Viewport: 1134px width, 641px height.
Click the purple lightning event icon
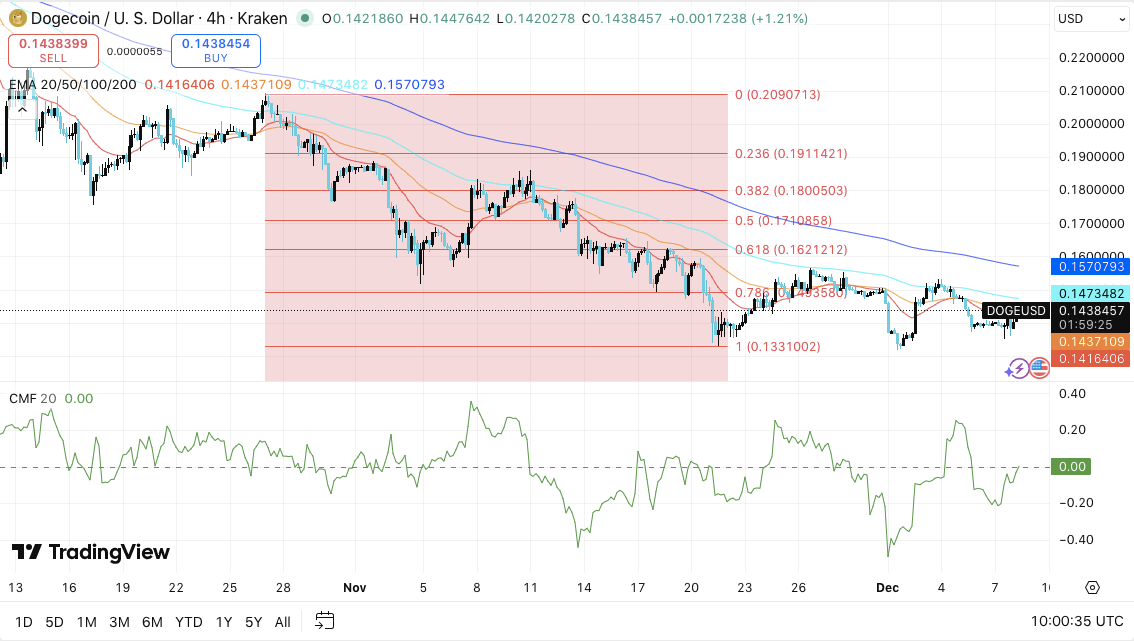pyautogui.click(x=1018, y=369)
